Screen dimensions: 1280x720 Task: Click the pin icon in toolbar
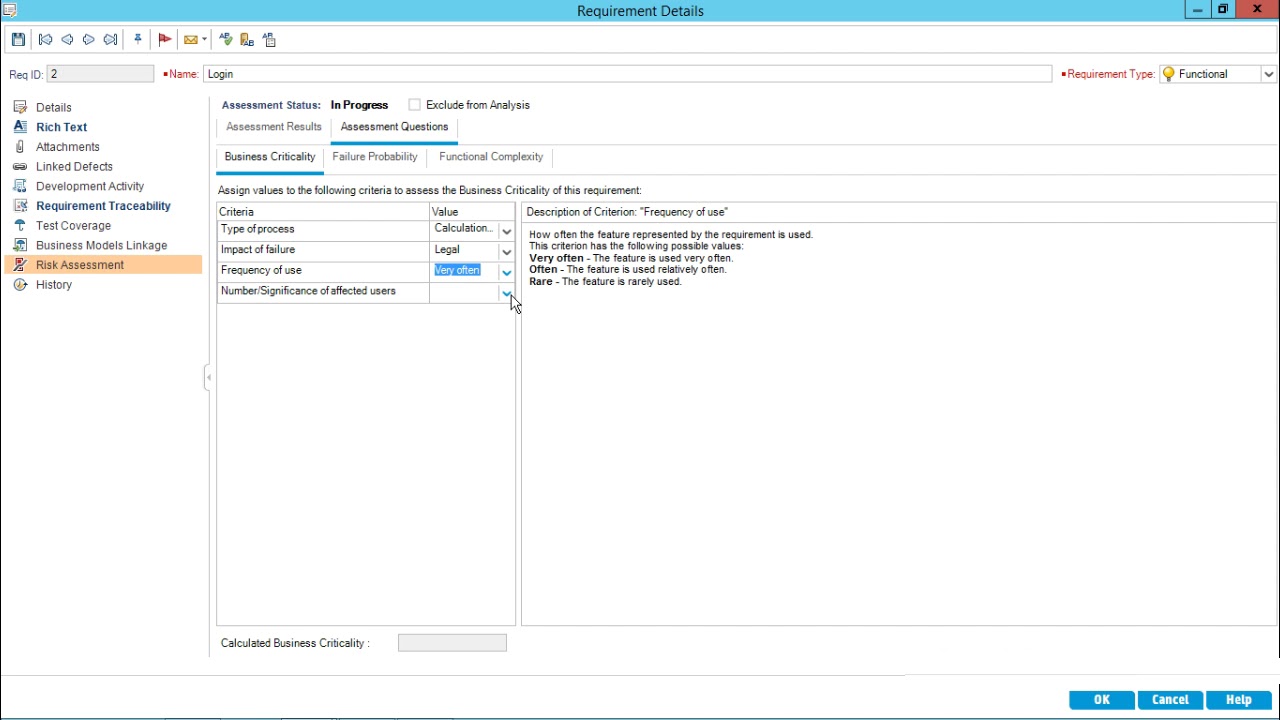[138, 40]
